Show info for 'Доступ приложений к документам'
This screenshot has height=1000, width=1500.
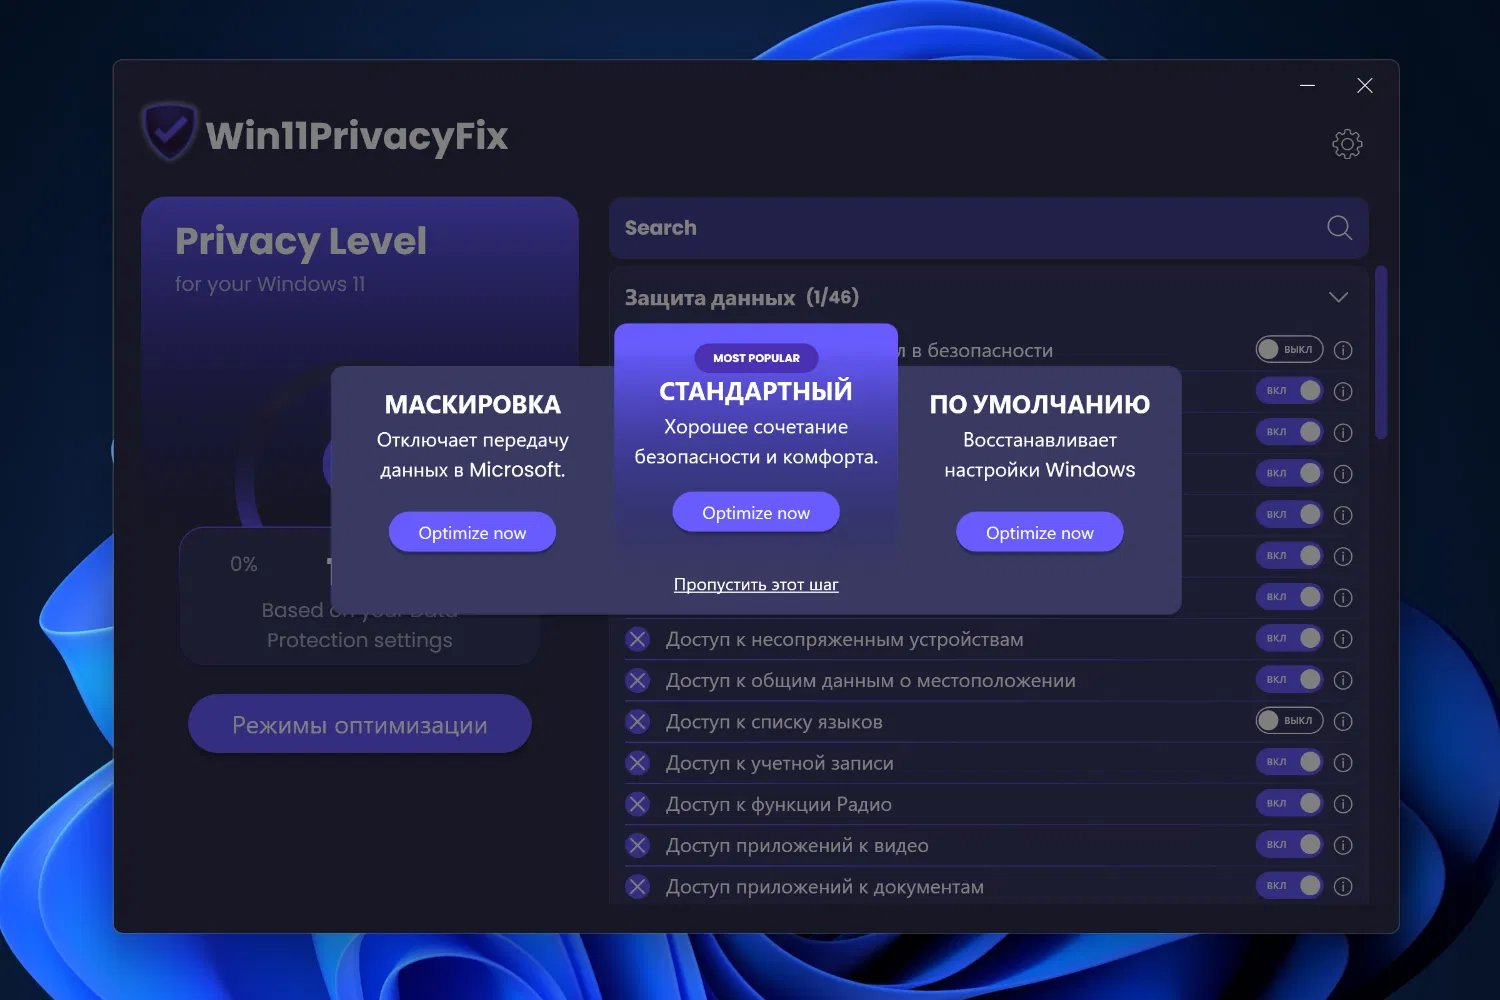1343,886
